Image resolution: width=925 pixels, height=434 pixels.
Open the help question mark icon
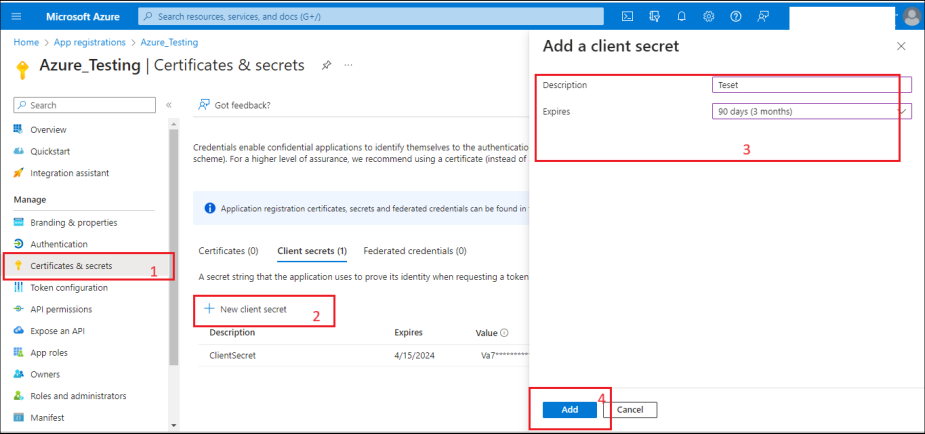point(736,16)
